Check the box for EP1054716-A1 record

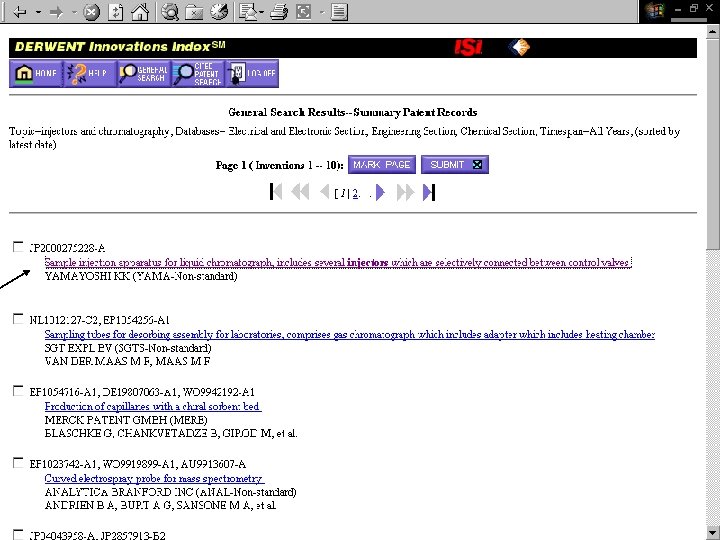[x=18, y=391]
